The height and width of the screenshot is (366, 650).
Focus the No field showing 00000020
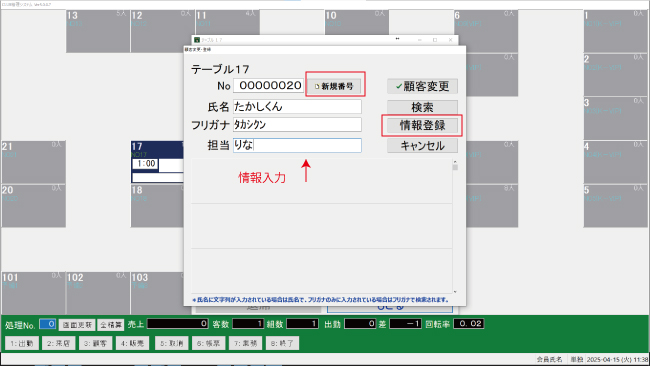269,85
